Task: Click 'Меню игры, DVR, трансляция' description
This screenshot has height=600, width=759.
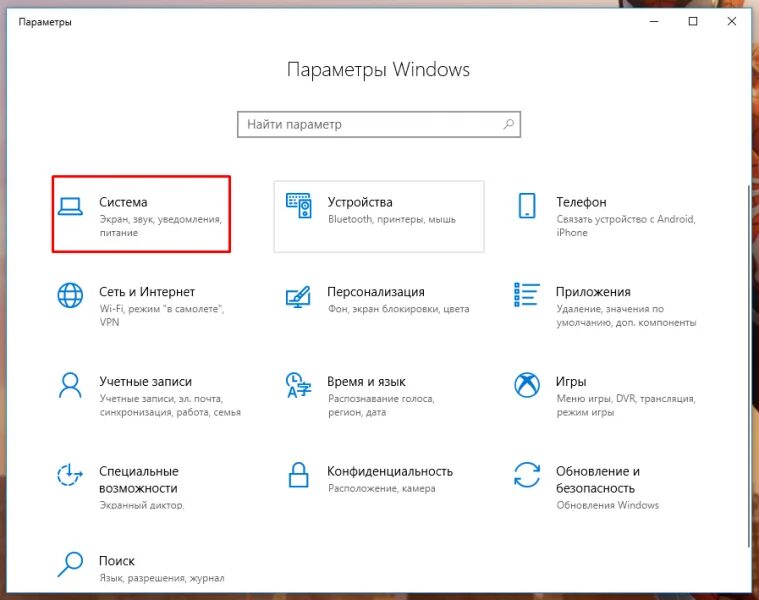Action: pyautogui.click(x=626, y=405)
